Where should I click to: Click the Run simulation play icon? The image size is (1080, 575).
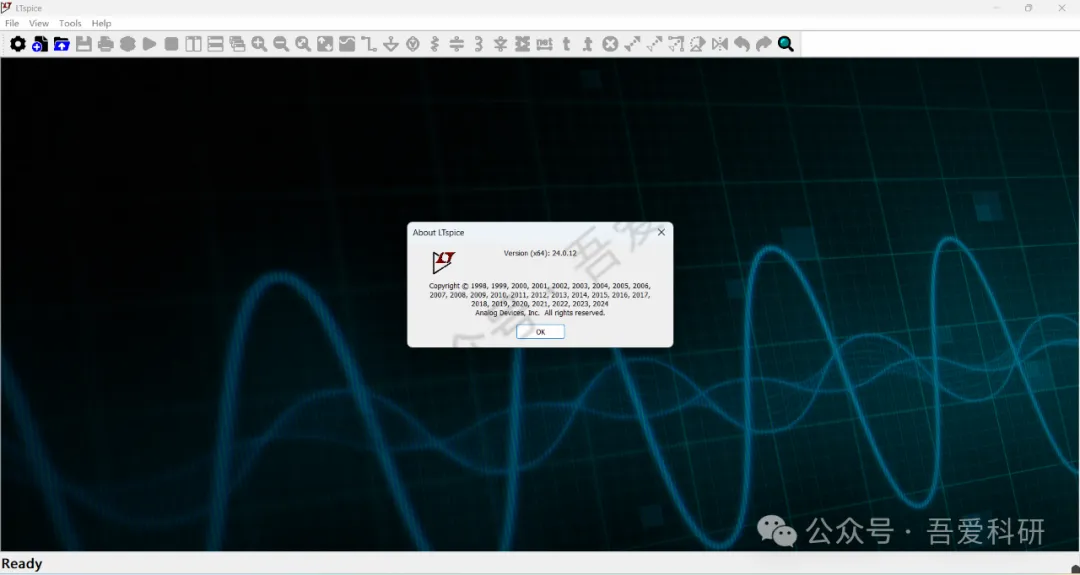[149, 44]
